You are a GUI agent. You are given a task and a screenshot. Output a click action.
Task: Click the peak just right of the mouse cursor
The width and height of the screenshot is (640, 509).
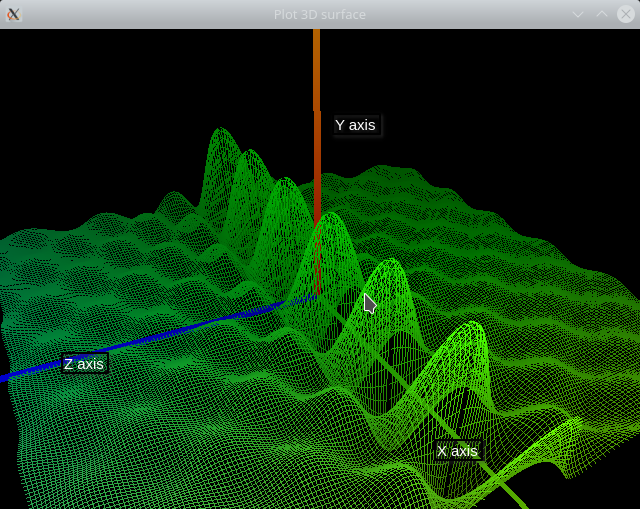pos(390,263)
